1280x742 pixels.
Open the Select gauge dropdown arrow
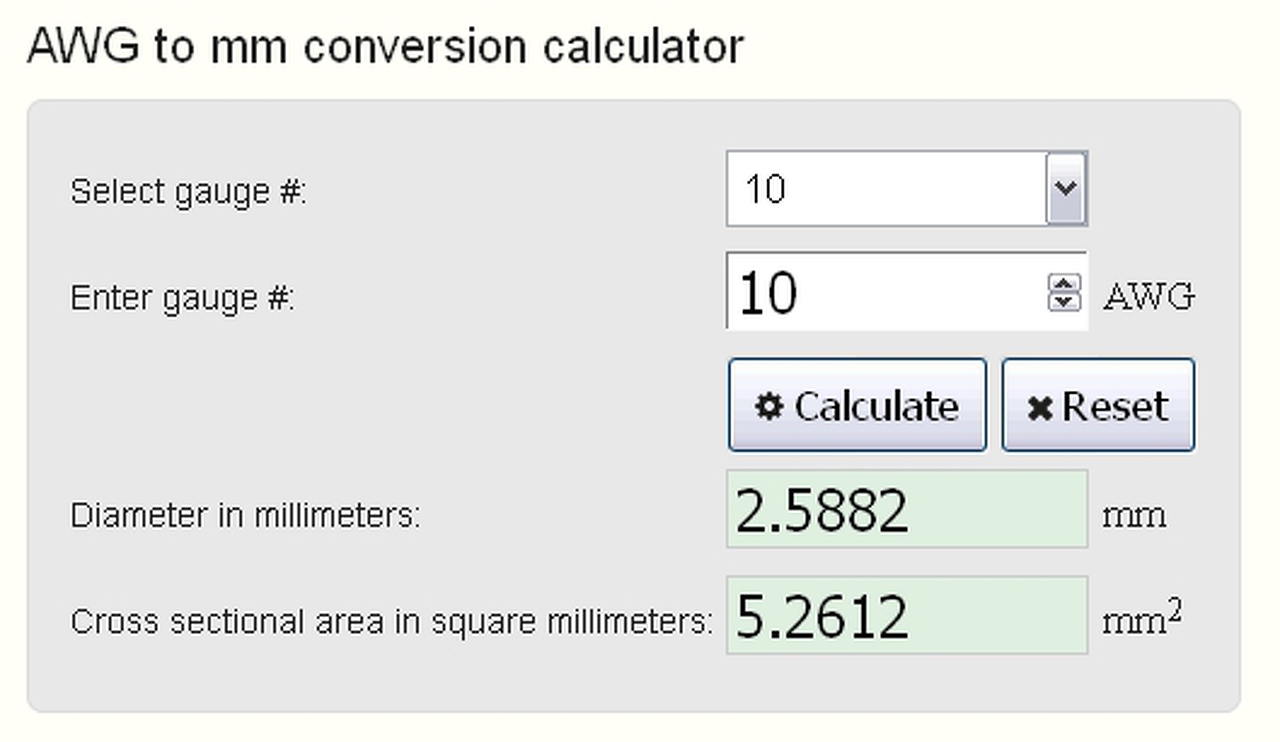point(1066,188)
